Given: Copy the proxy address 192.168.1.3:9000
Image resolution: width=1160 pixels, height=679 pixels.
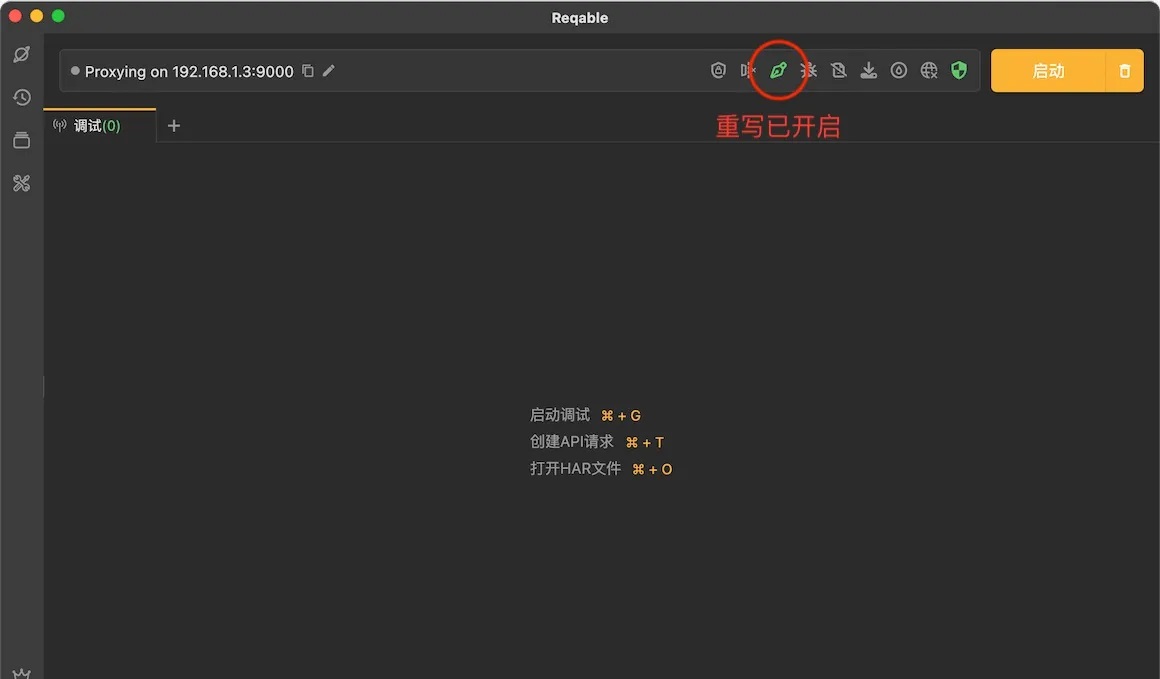Looking at the screenshot, I should pyautogui.click(x=308, y=71).
